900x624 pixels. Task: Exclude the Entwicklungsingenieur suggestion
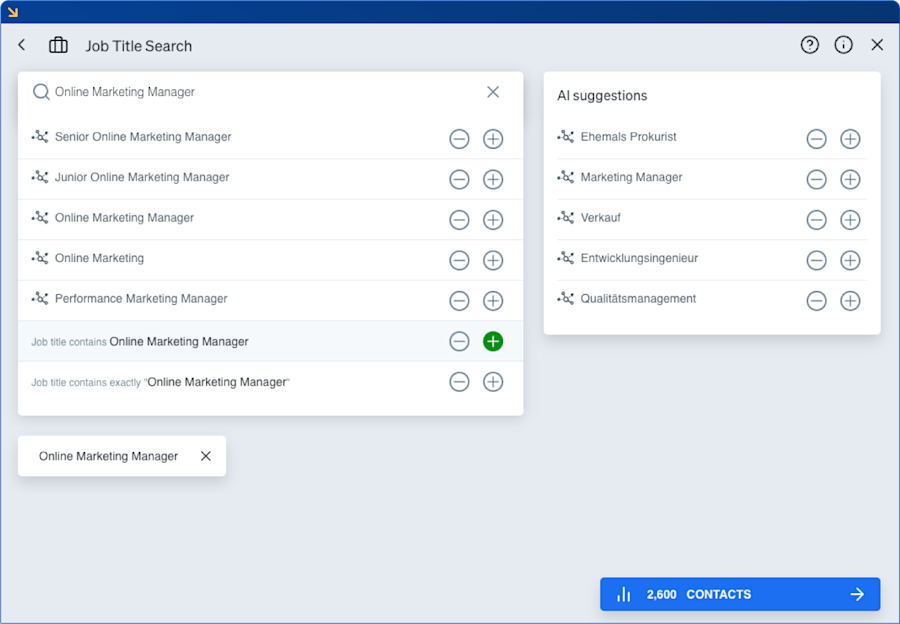[x=816, y=260]
